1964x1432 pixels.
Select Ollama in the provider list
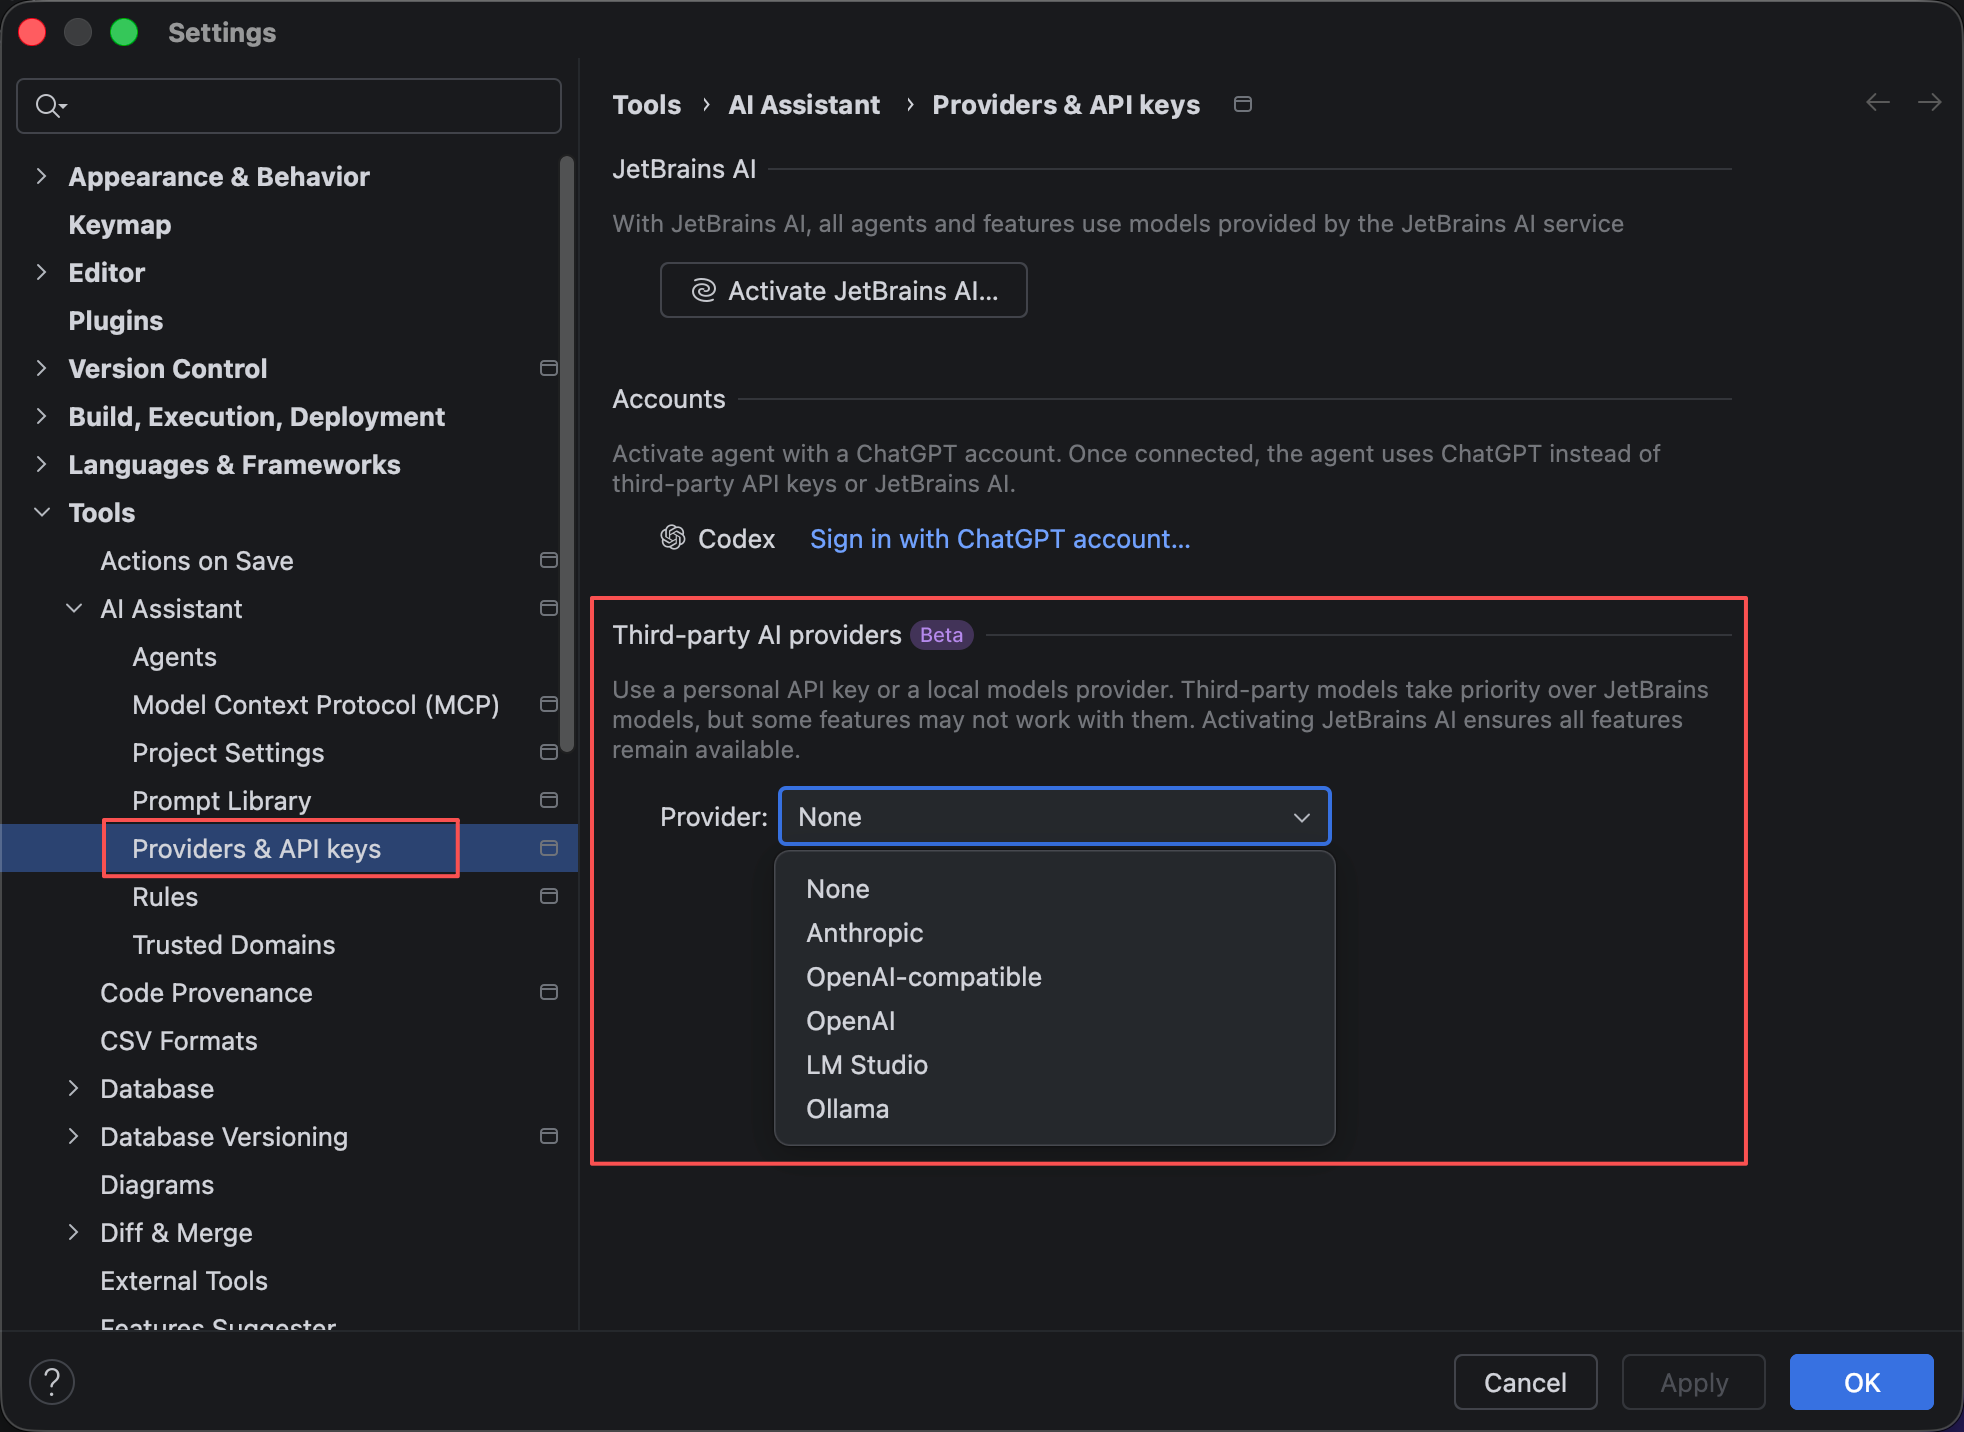[x=847, y=1109]
